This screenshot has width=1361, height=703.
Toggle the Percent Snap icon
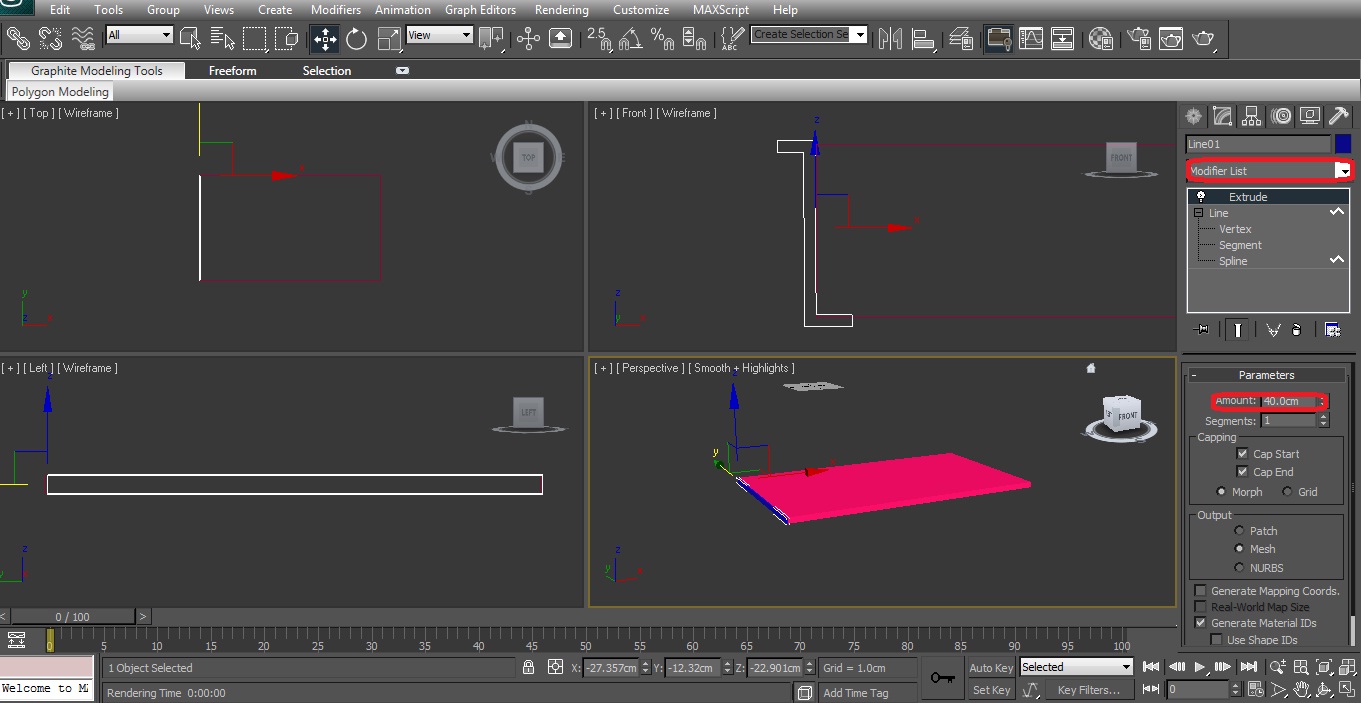pos(662,39)
